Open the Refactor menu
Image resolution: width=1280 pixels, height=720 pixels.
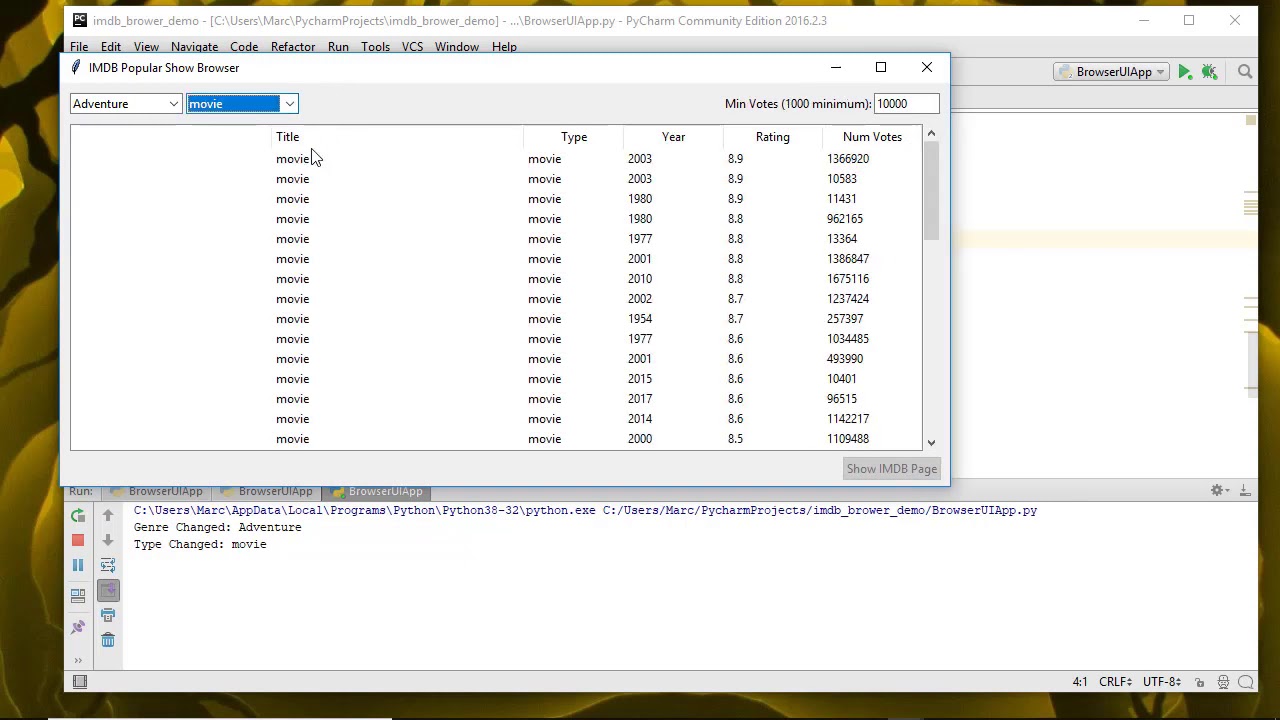(293, 47)
